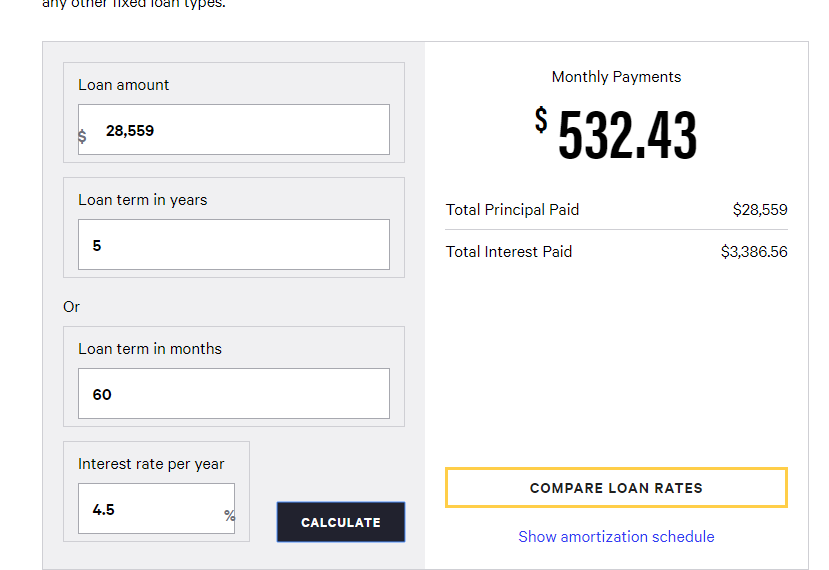The height and width of the screenshot is (570, 829).
Task: Click the Monthly Payments heading
Action: (x=616, y=77)
